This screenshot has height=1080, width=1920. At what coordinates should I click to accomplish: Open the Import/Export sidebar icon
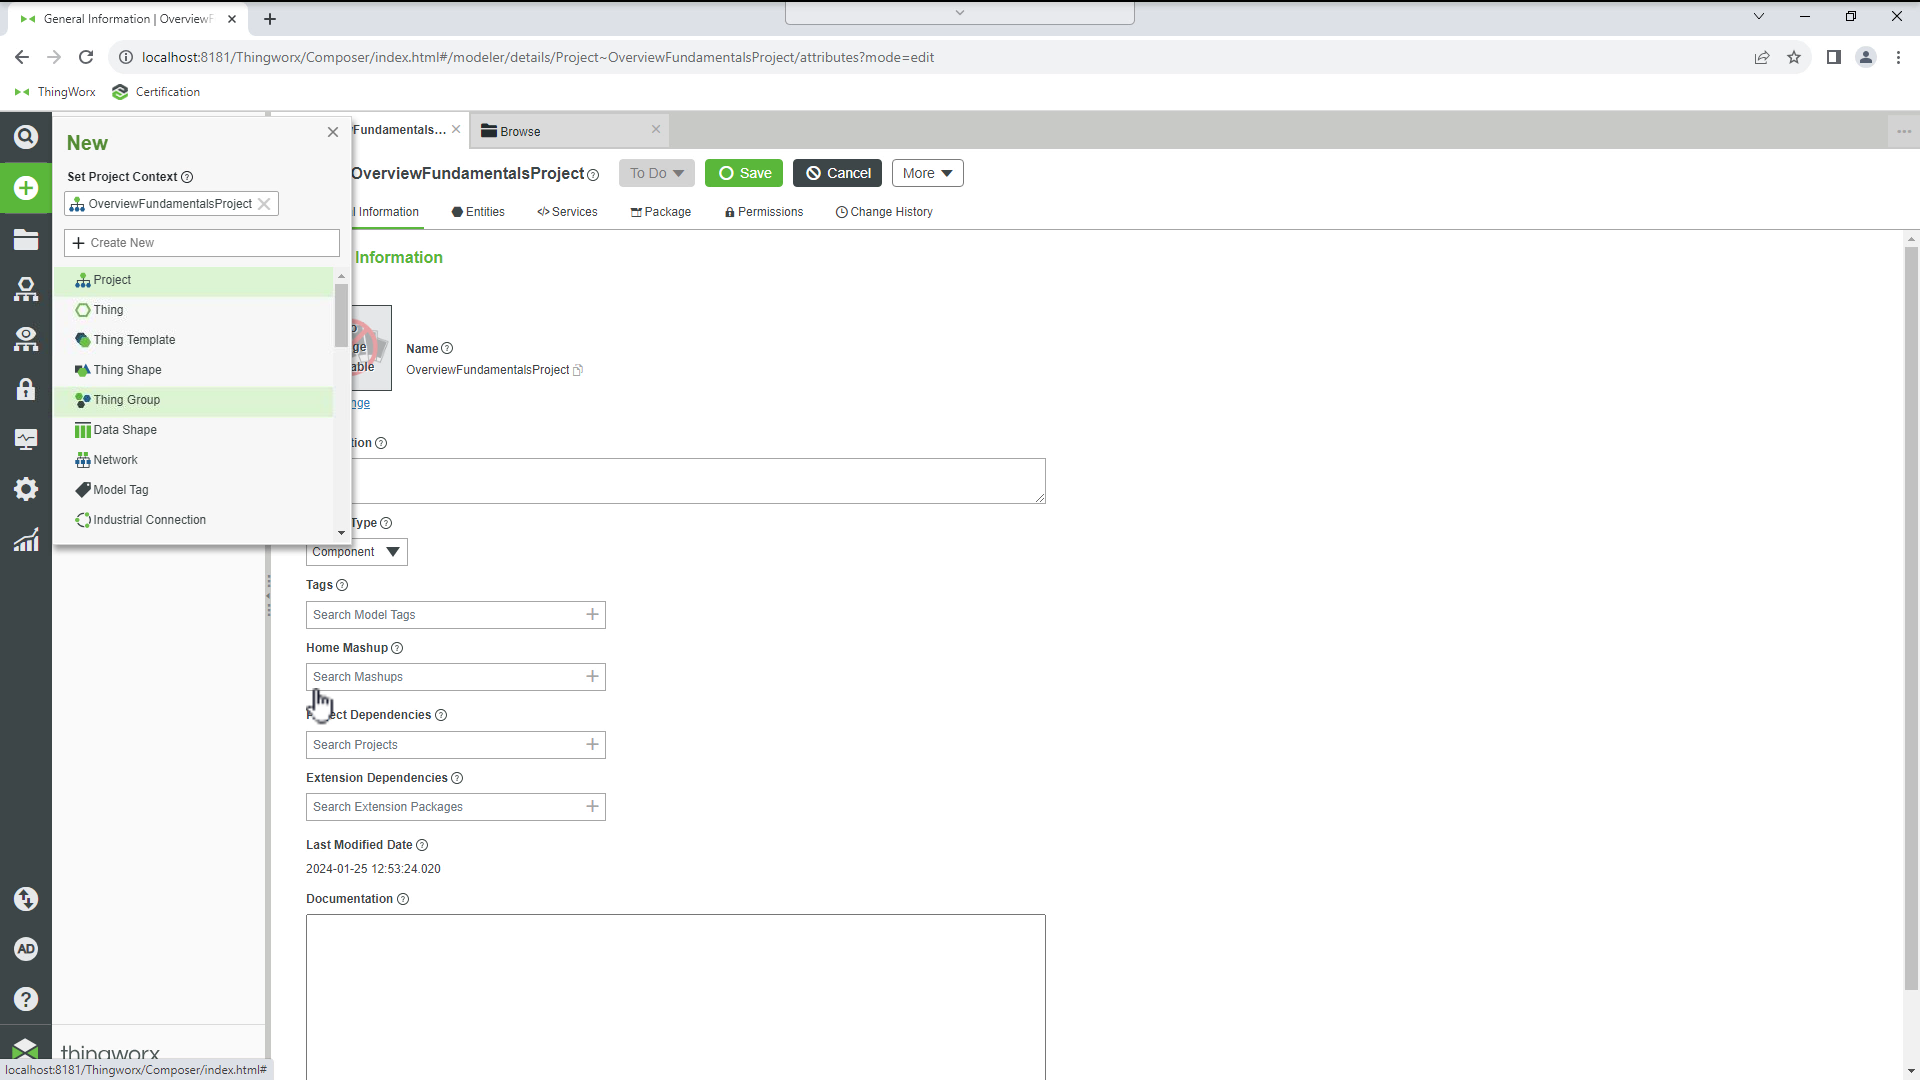pos(25,899)
